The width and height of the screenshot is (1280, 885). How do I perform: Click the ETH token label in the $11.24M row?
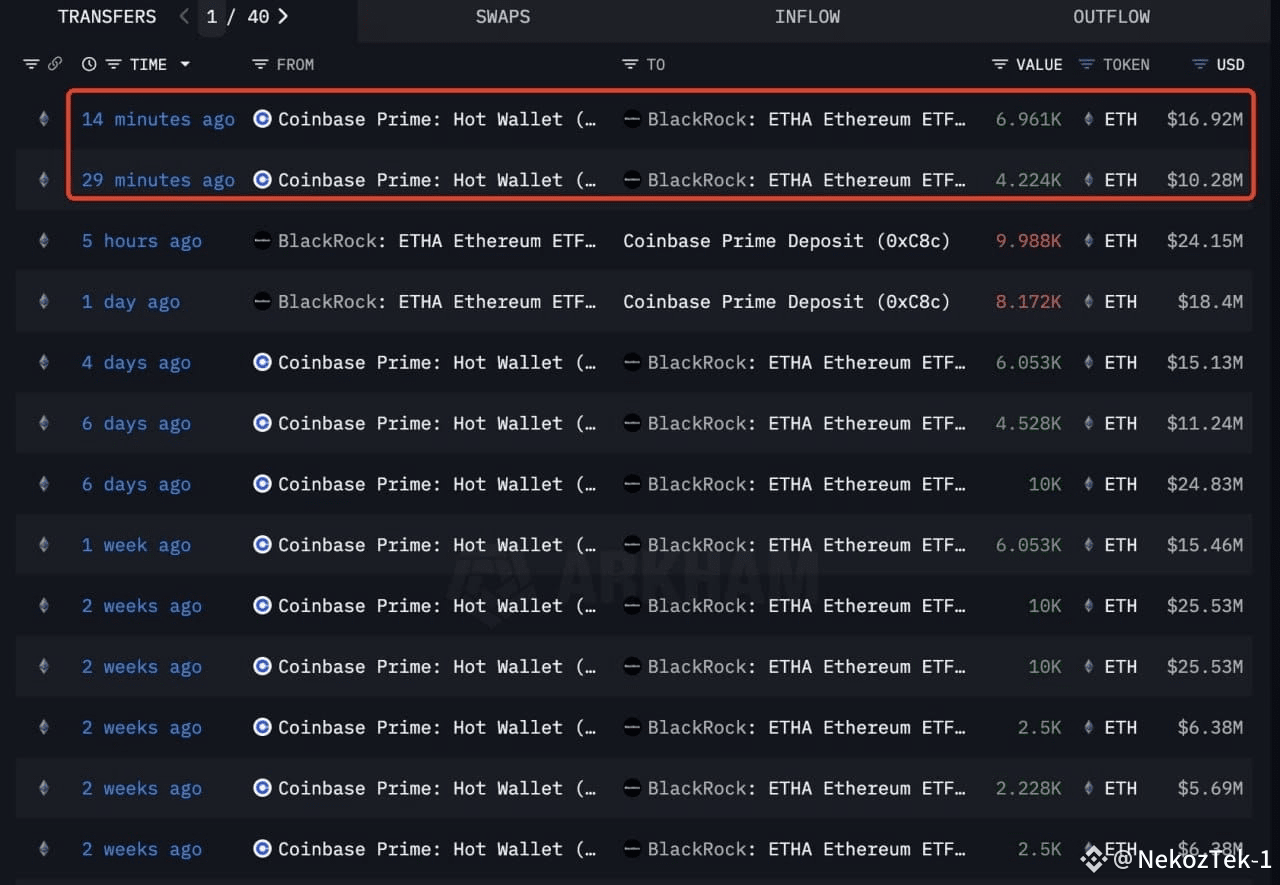coord(1121,423)
